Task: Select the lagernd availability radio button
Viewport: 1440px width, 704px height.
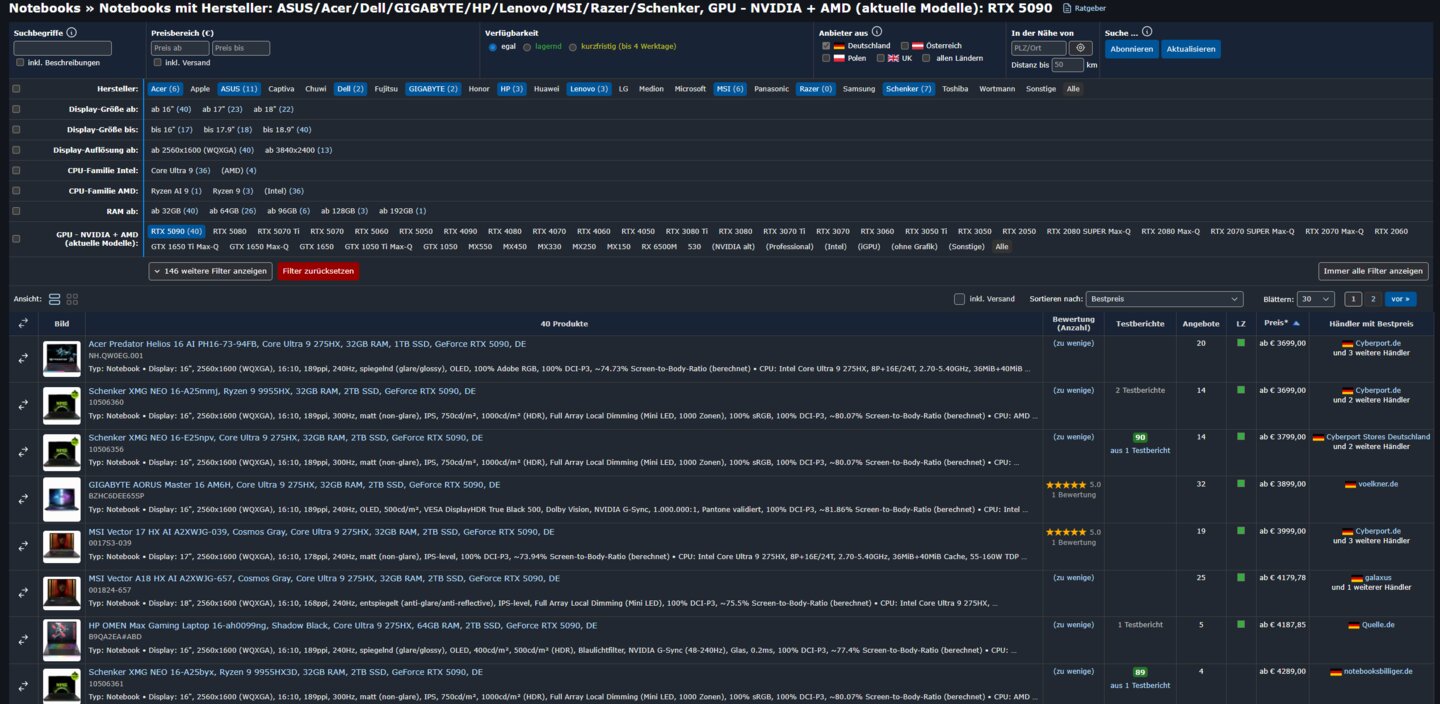Action: coord(528,47)
